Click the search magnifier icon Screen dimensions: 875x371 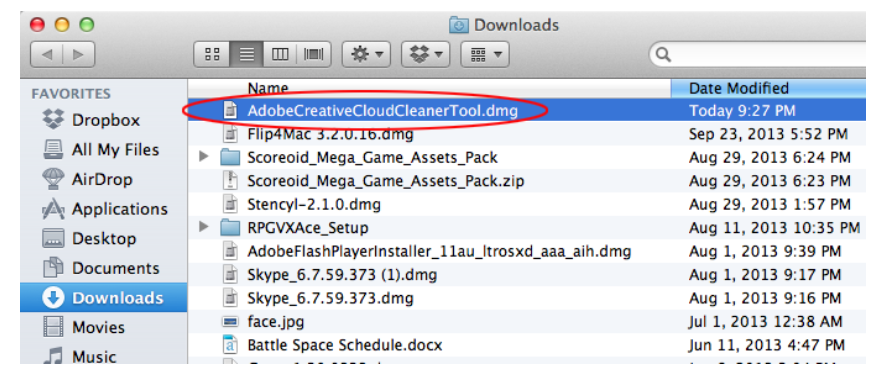click(663, 55)
